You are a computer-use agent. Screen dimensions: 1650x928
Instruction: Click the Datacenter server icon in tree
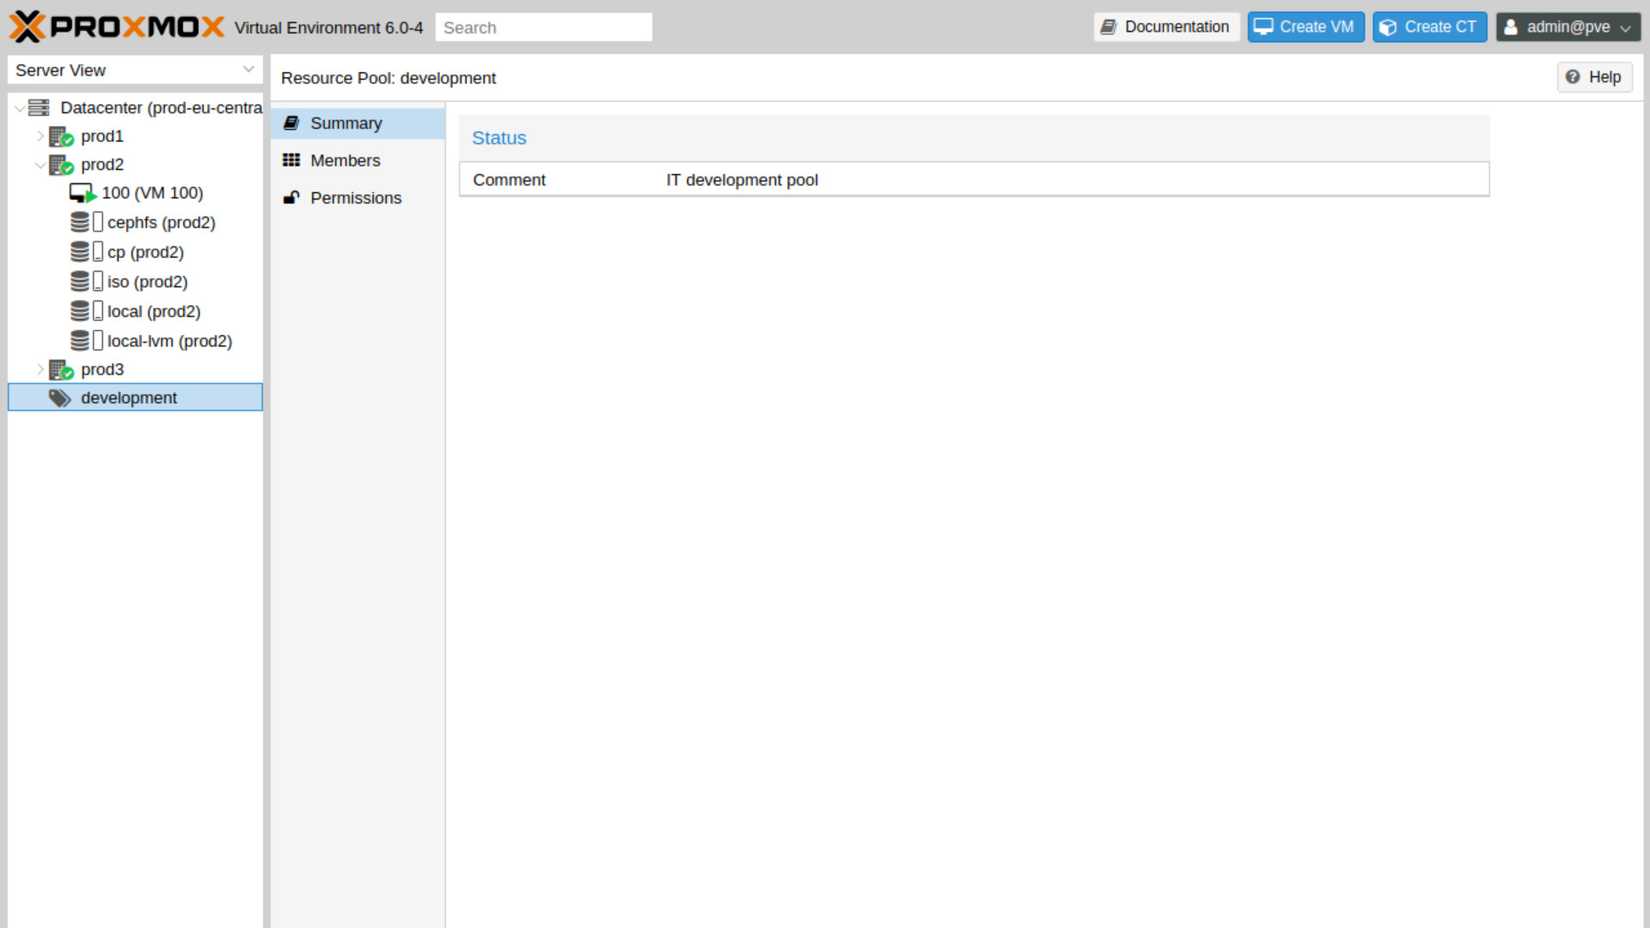pos(39,107)
